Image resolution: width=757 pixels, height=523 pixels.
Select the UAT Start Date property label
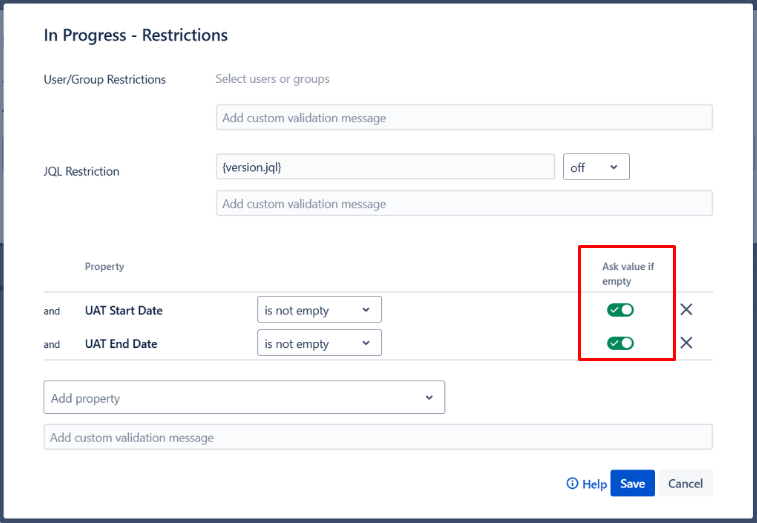tap(124, 311)
